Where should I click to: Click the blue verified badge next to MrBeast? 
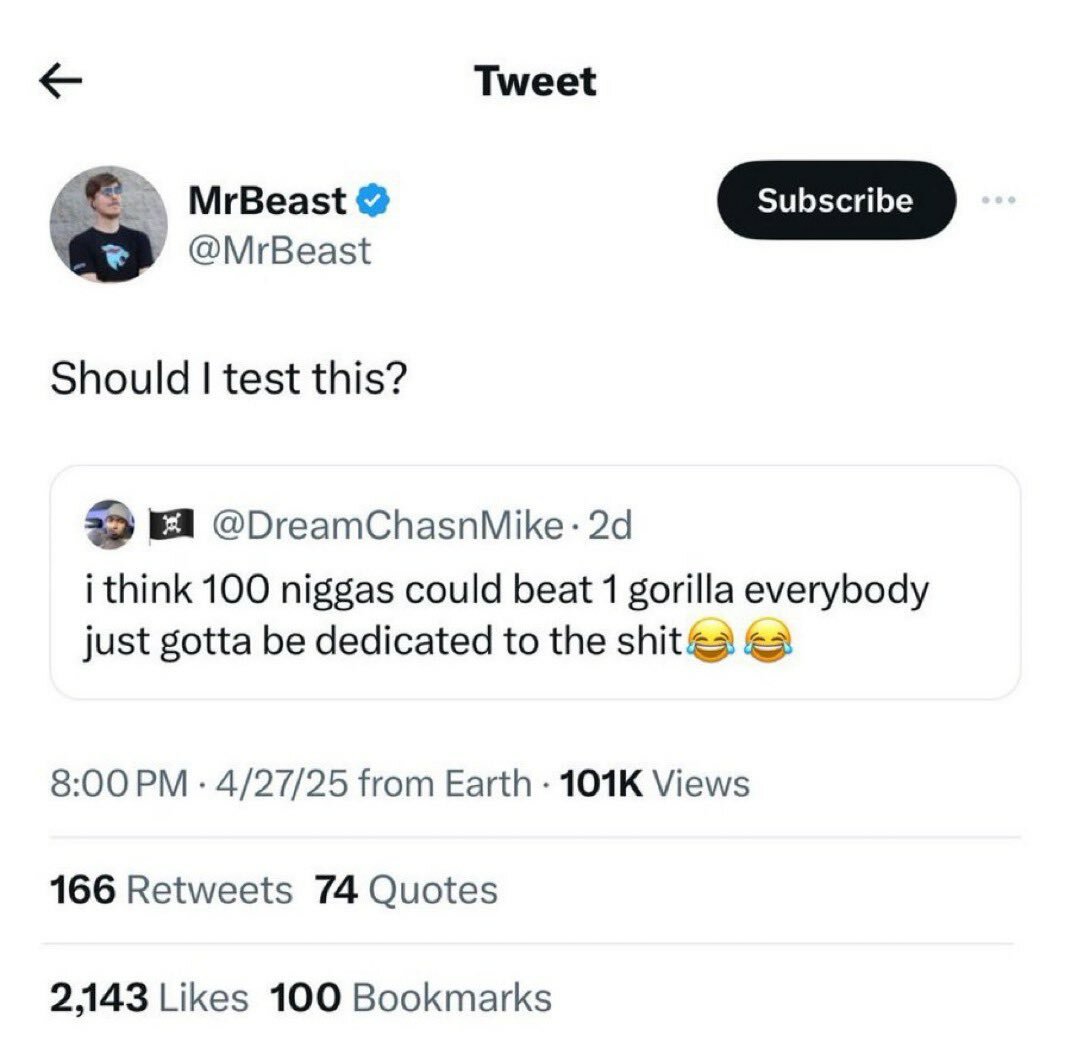click(x=373, y=201)
